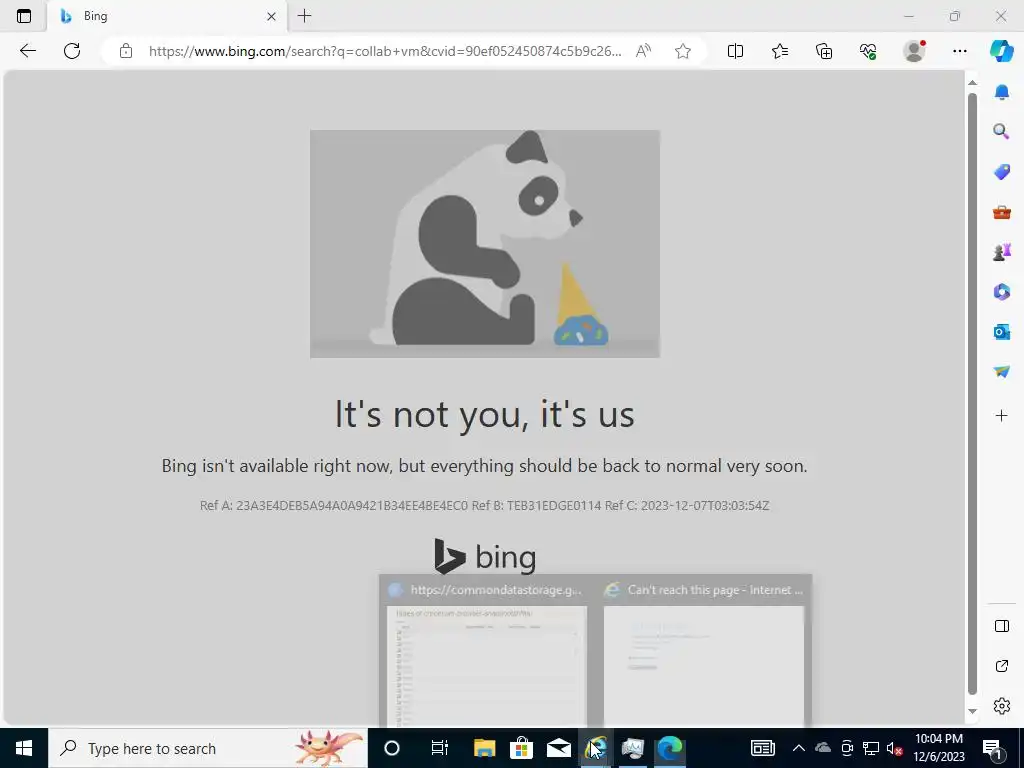This screenshot has height=768, width=1024.
Task: Click the Ref A reference code line
Action: click(485, 505)
